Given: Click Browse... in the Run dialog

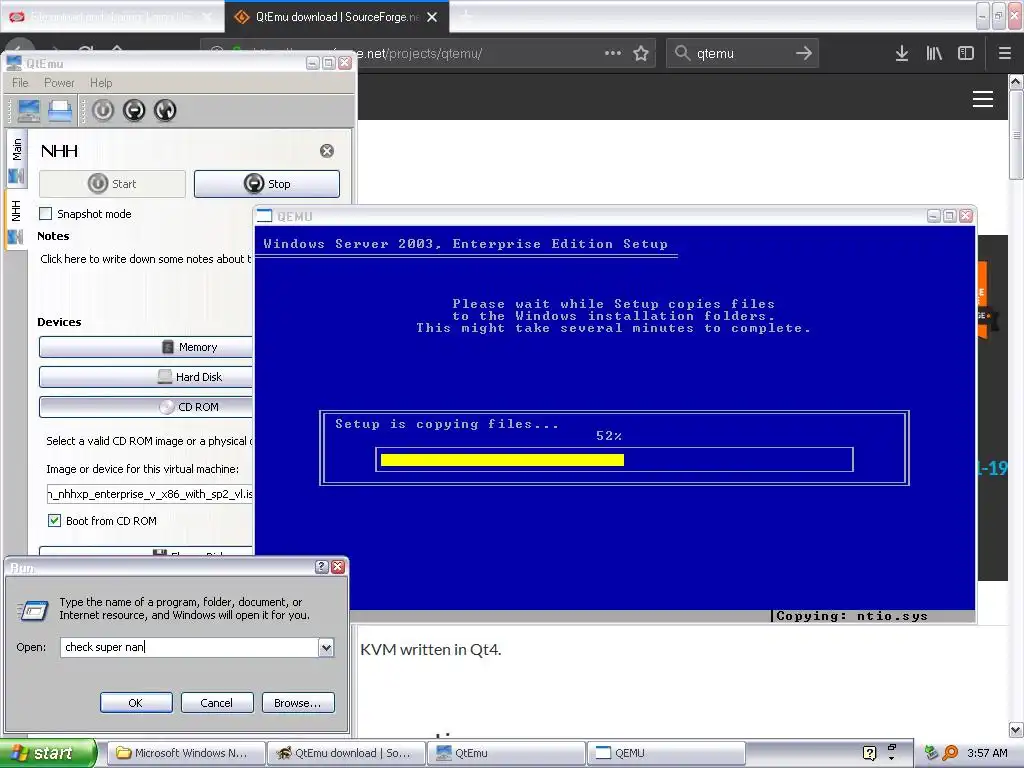Looking at the screenshot, I should point(298,703).
